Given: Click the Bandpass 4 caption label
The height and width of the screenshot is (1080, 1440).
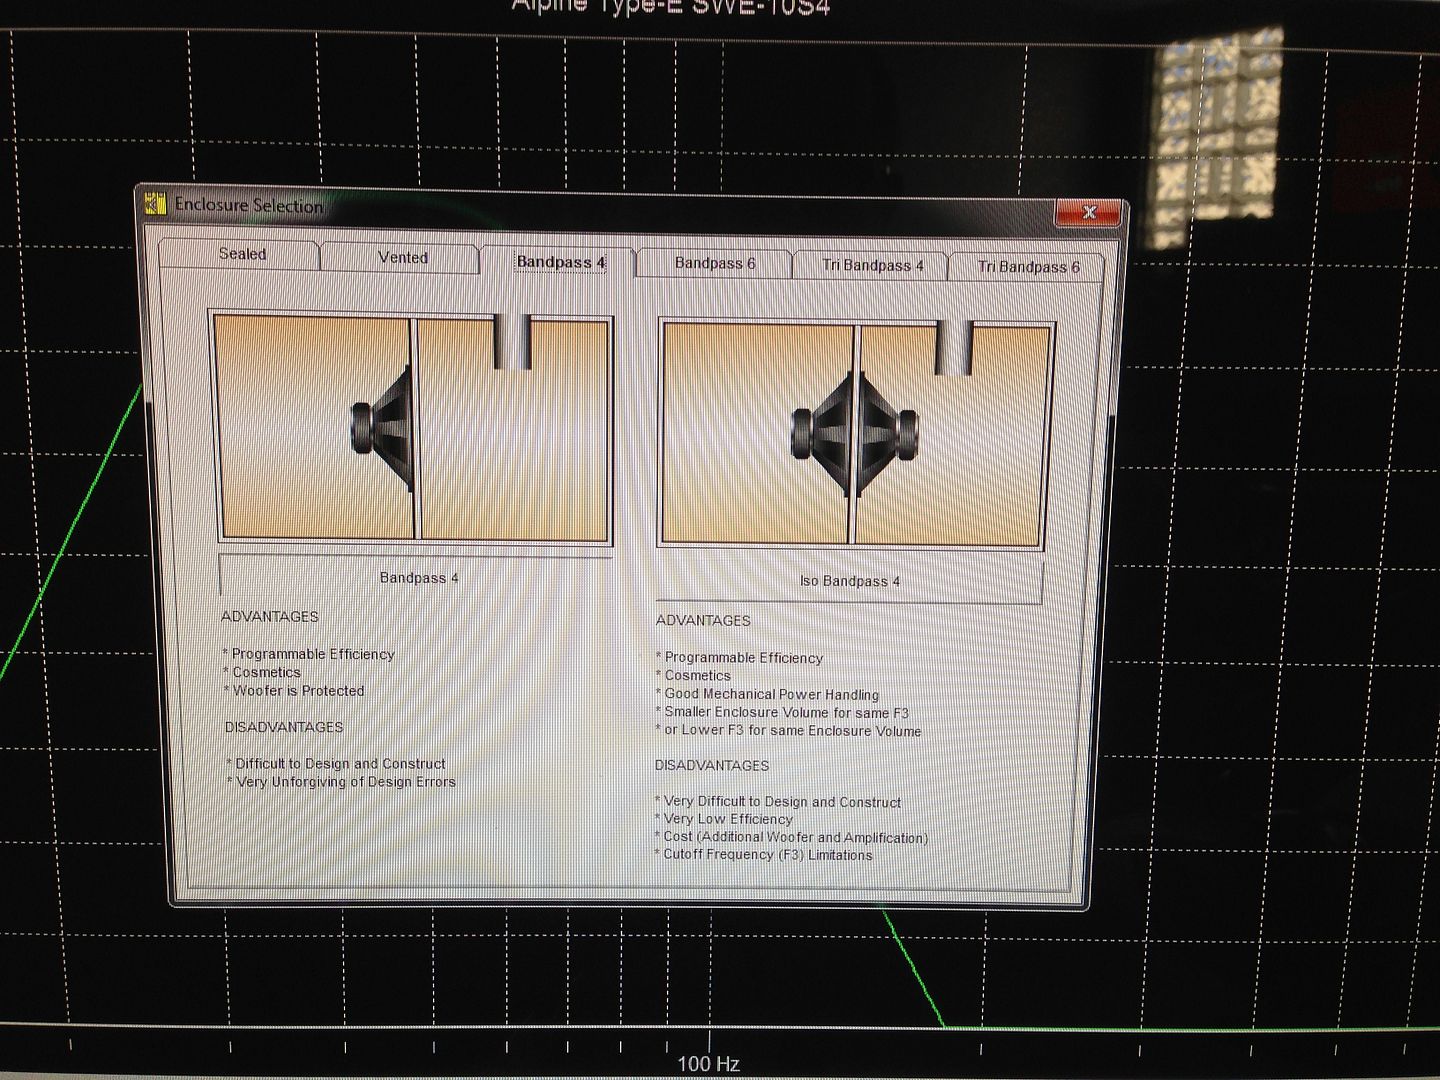Looking at the screenshot, I should [419, 577].
